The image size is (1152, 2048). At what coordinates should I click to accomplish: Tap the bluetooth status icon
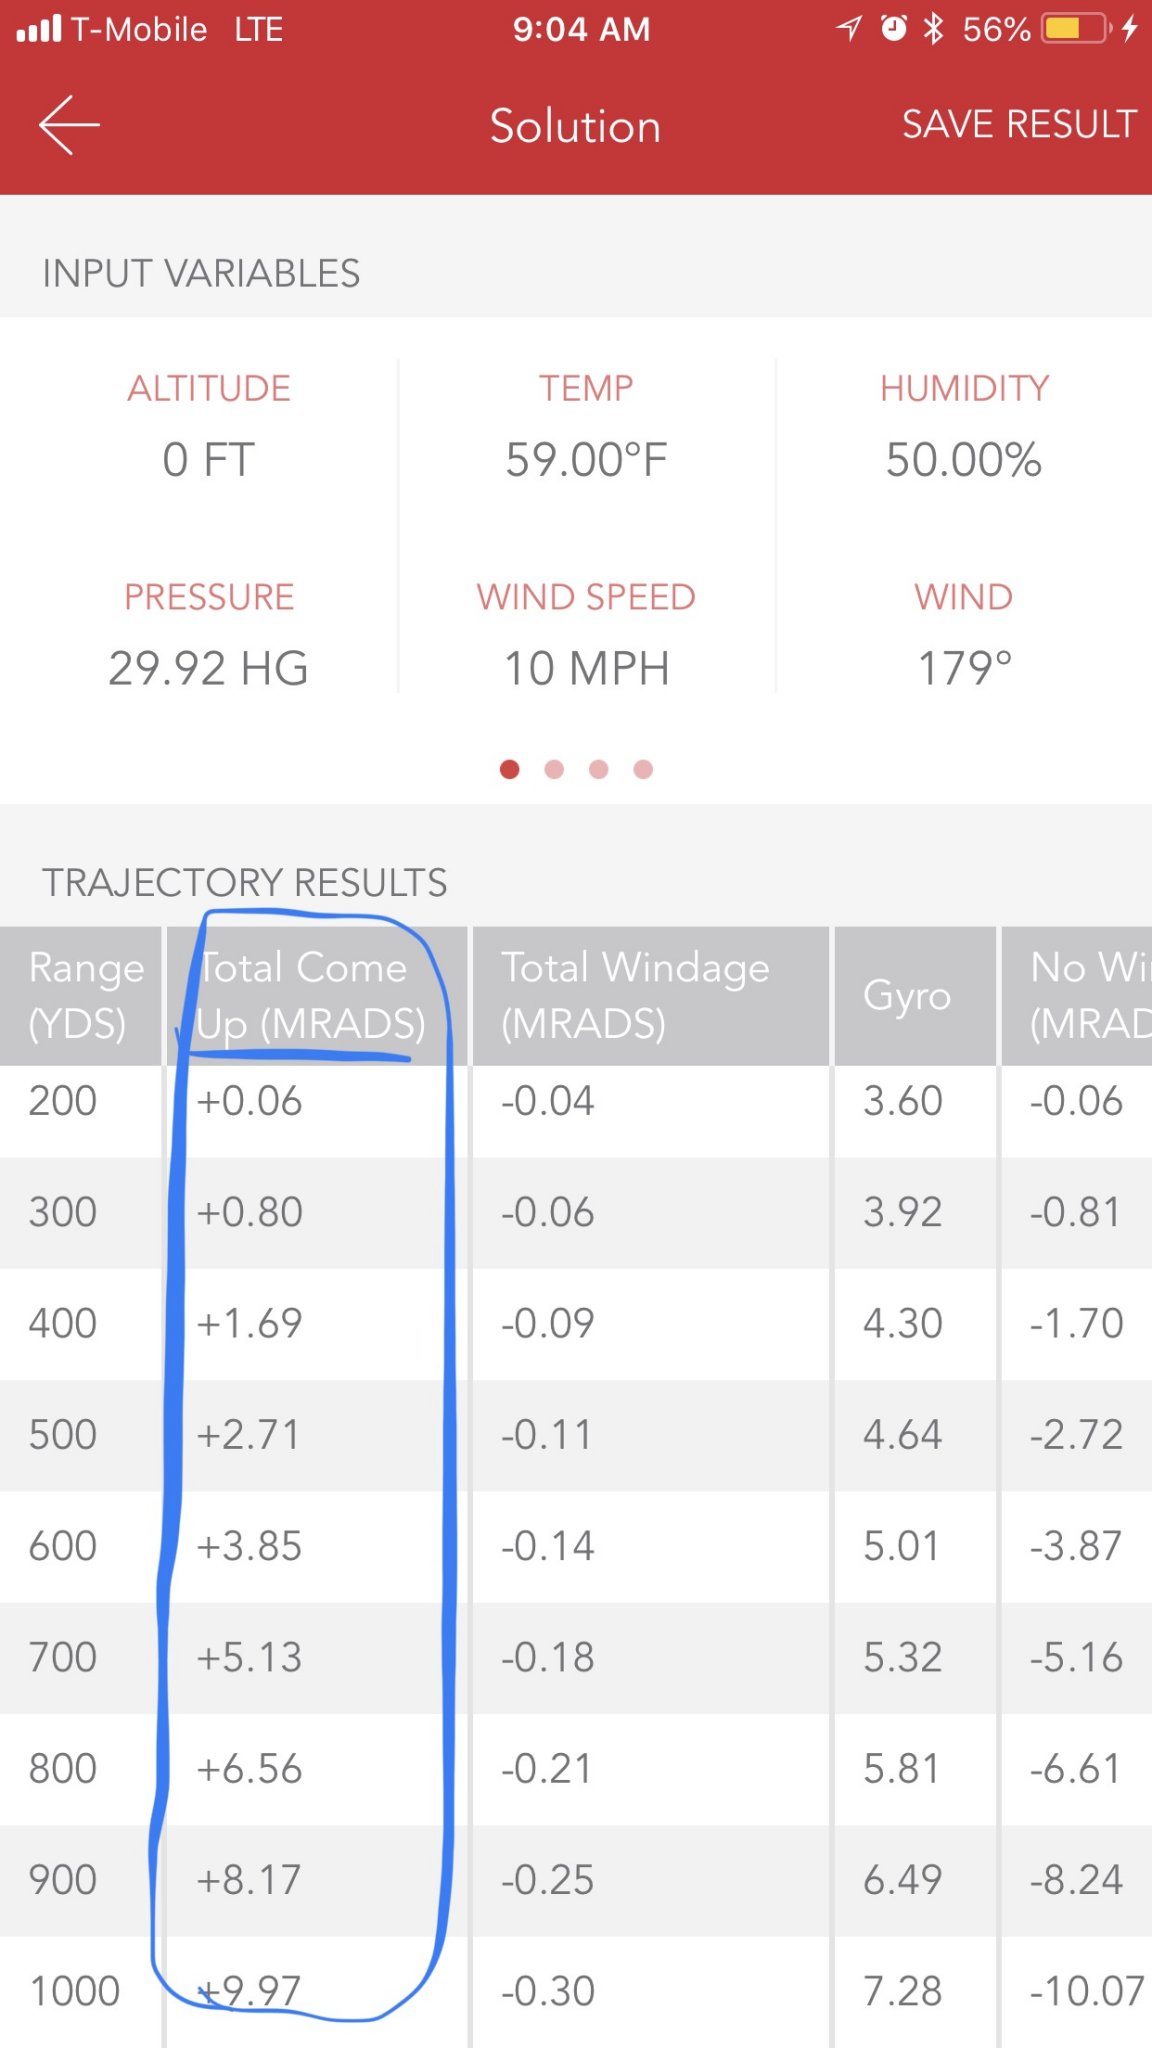click(x=933, y=29)
